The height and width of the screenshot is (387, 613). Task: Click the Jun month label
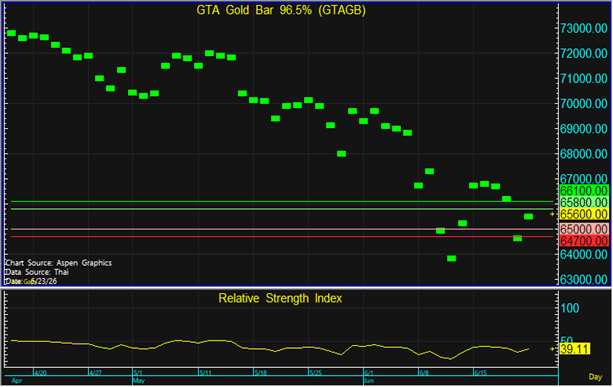369,380
